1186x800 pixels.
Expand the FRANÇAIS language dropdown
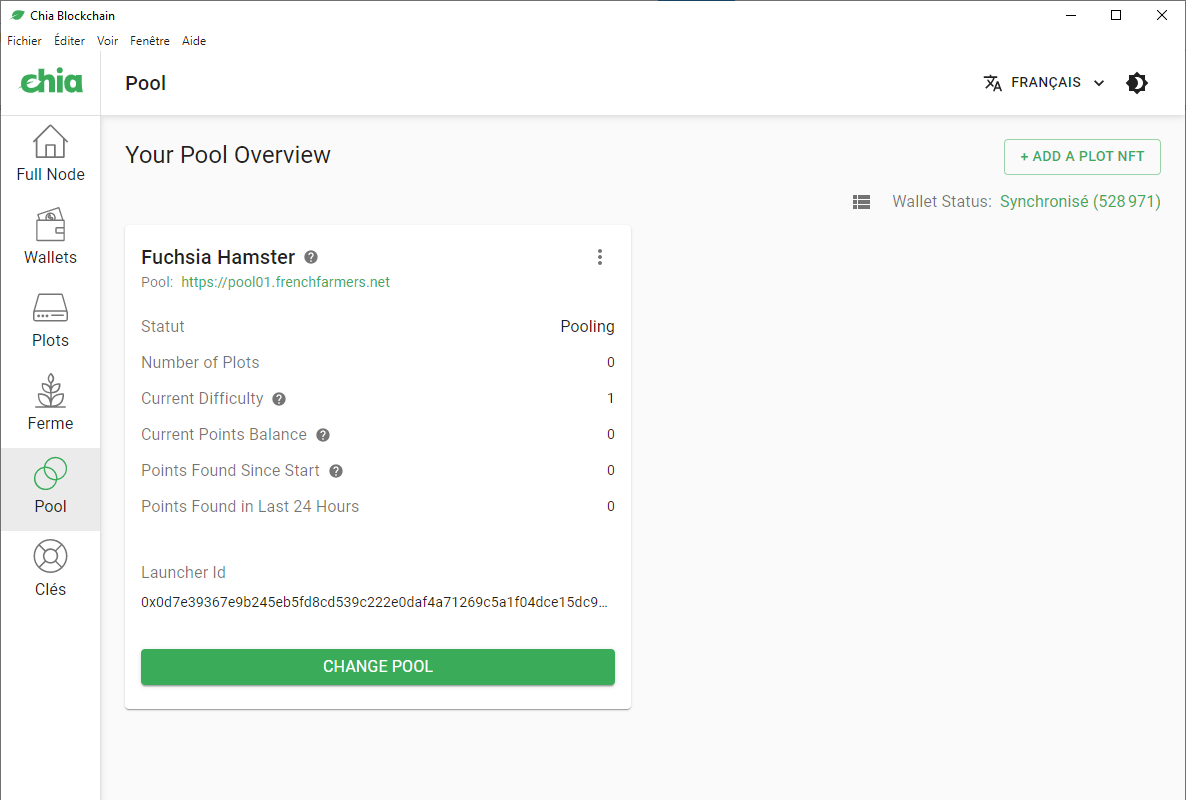coord(1044,83)
